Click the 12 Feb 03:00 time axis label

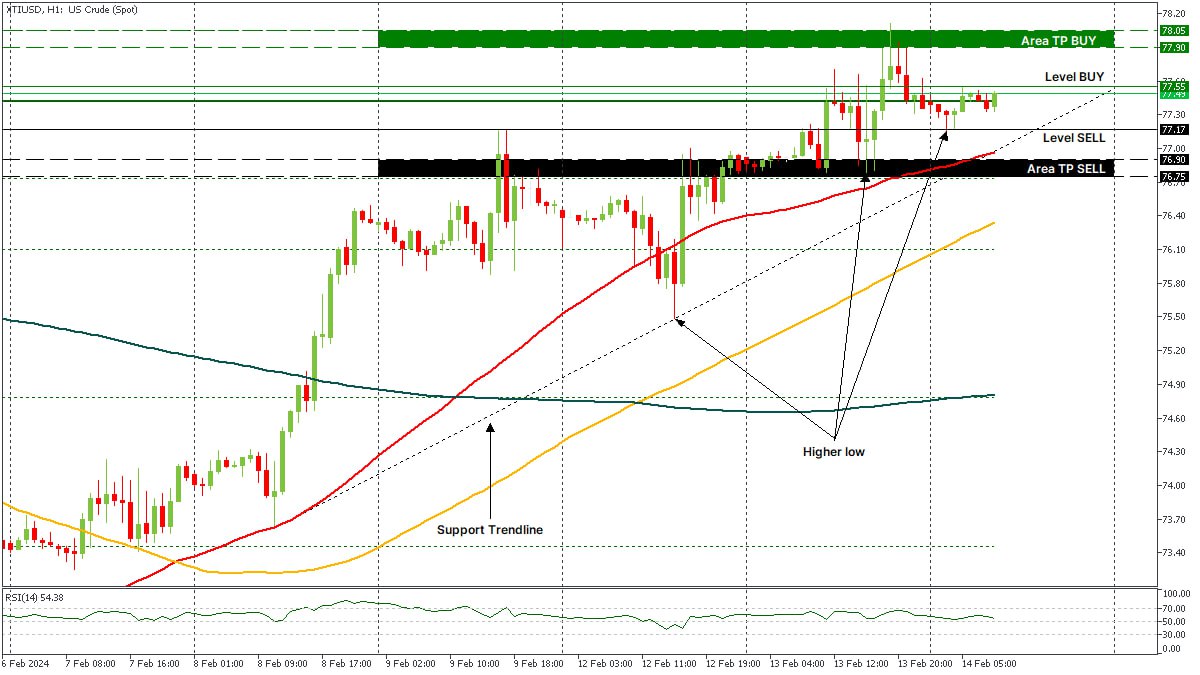coord(606,663)
